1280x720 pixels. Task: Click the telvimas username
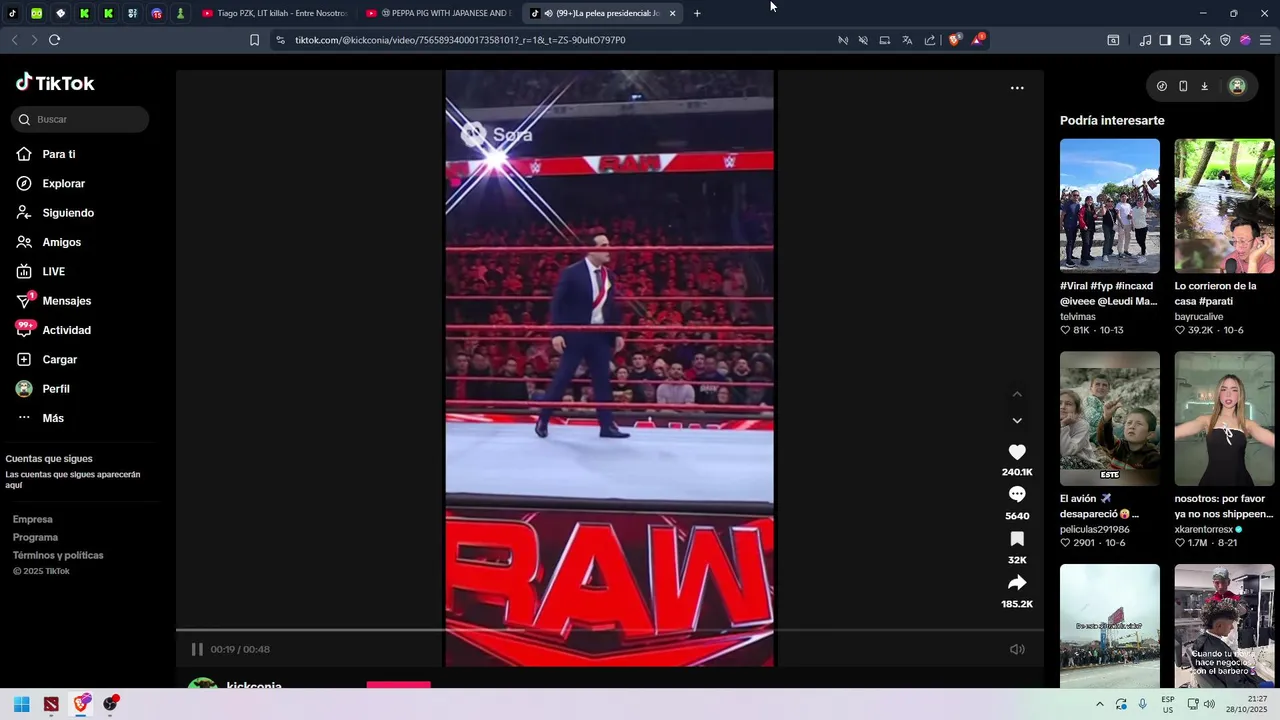1078,317
